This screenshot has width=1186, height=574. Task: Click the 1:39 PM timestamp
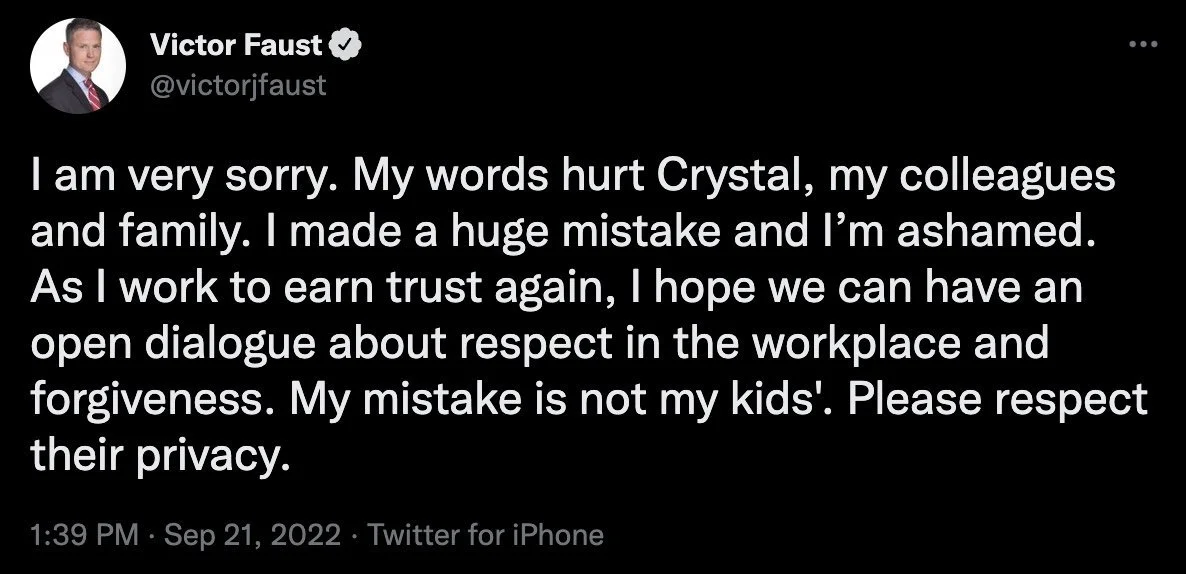point(85,535)
